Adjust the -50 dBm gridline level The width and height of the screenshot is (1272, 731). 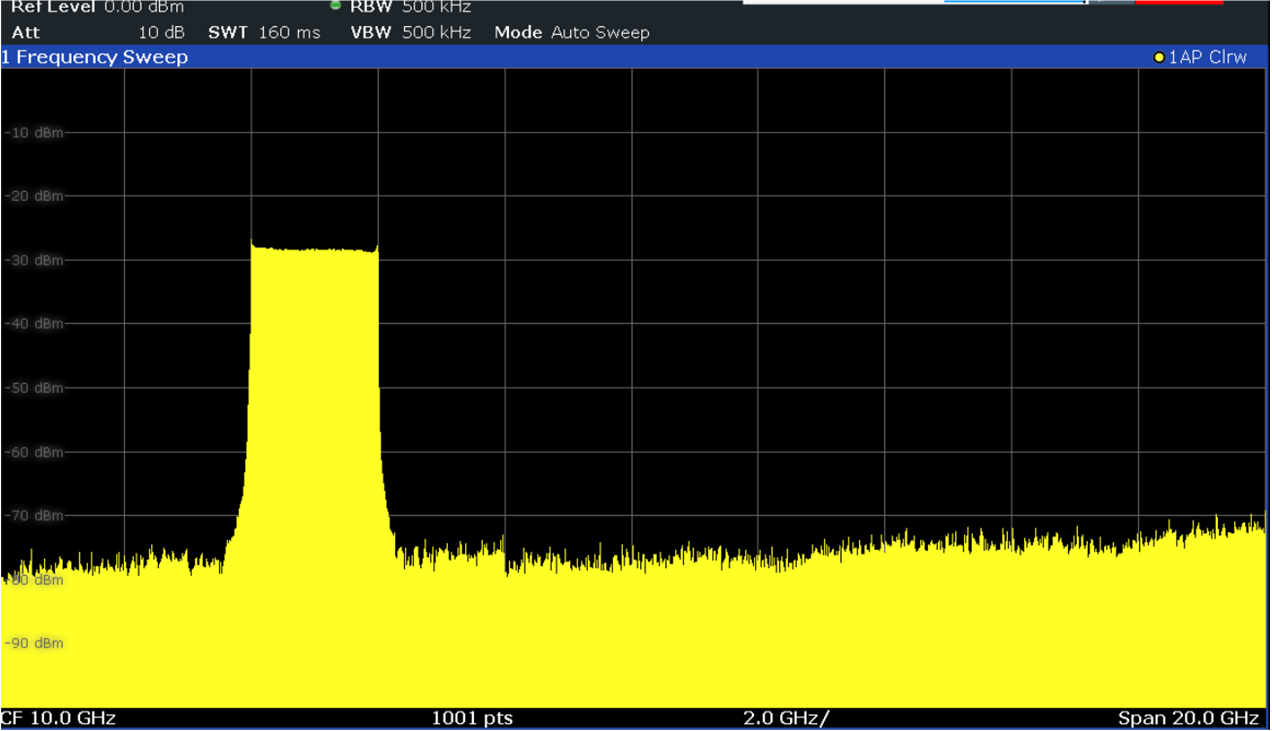[36, 387]
